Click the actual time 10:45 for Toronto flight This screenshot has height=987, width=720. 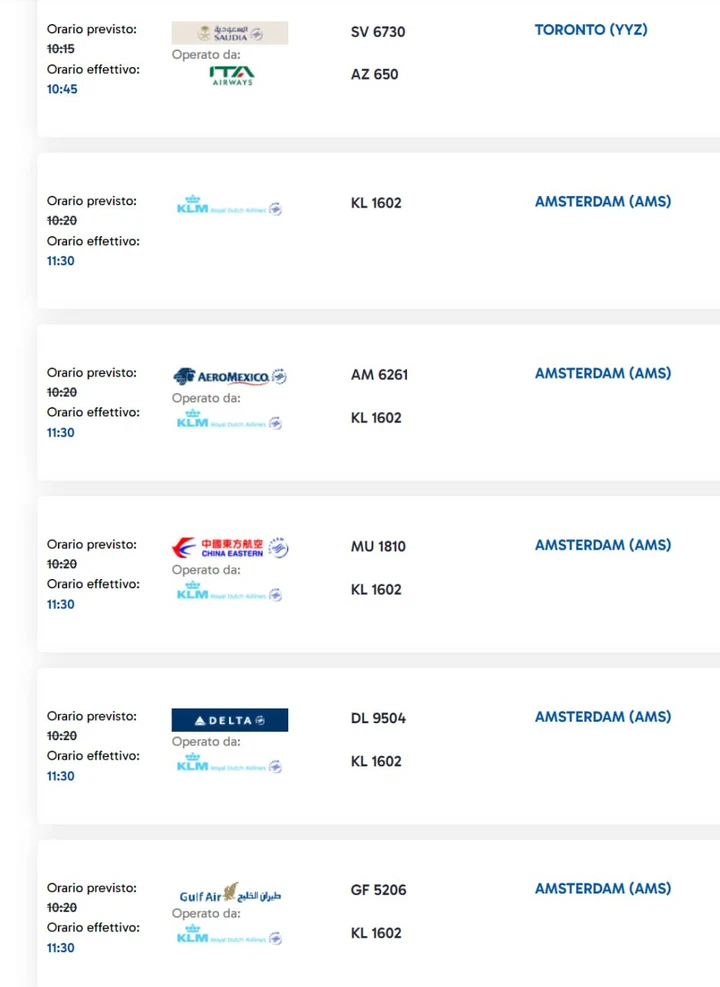pos(62,89)
